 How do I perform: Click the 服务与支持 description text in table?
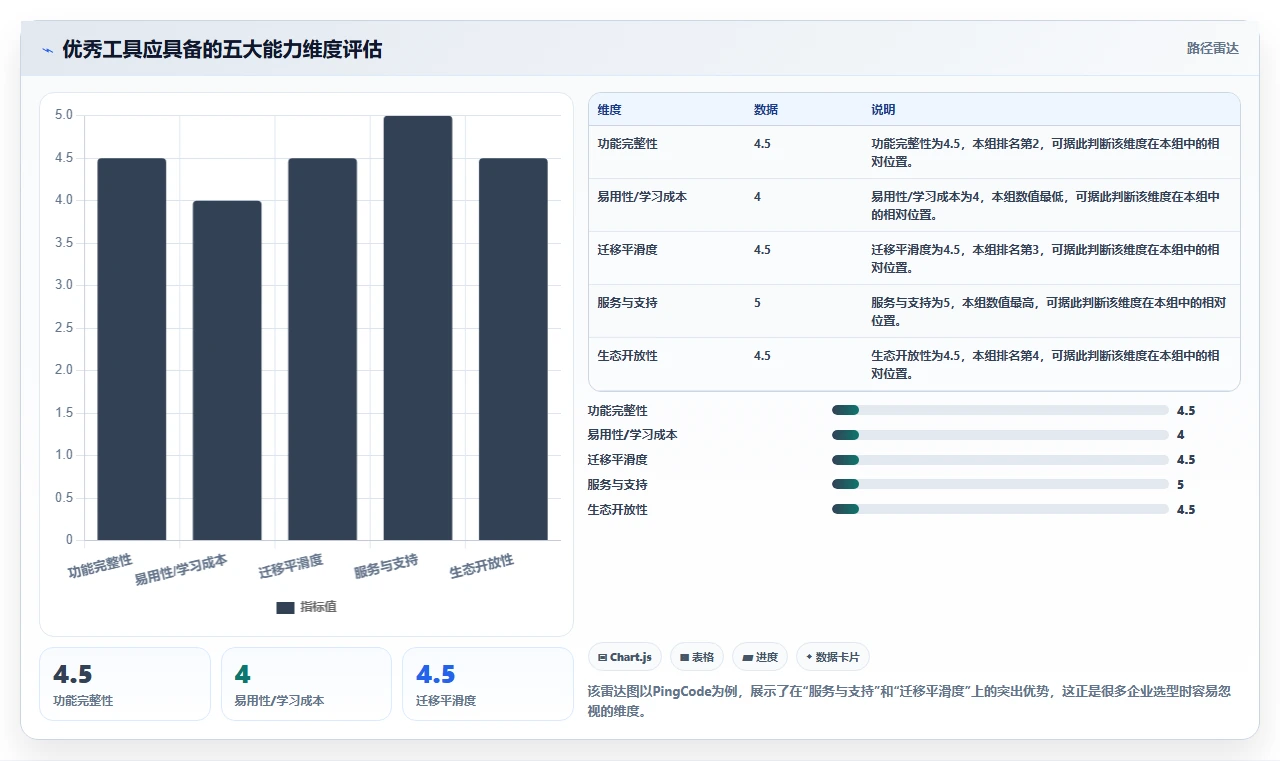coord(1048,311)
